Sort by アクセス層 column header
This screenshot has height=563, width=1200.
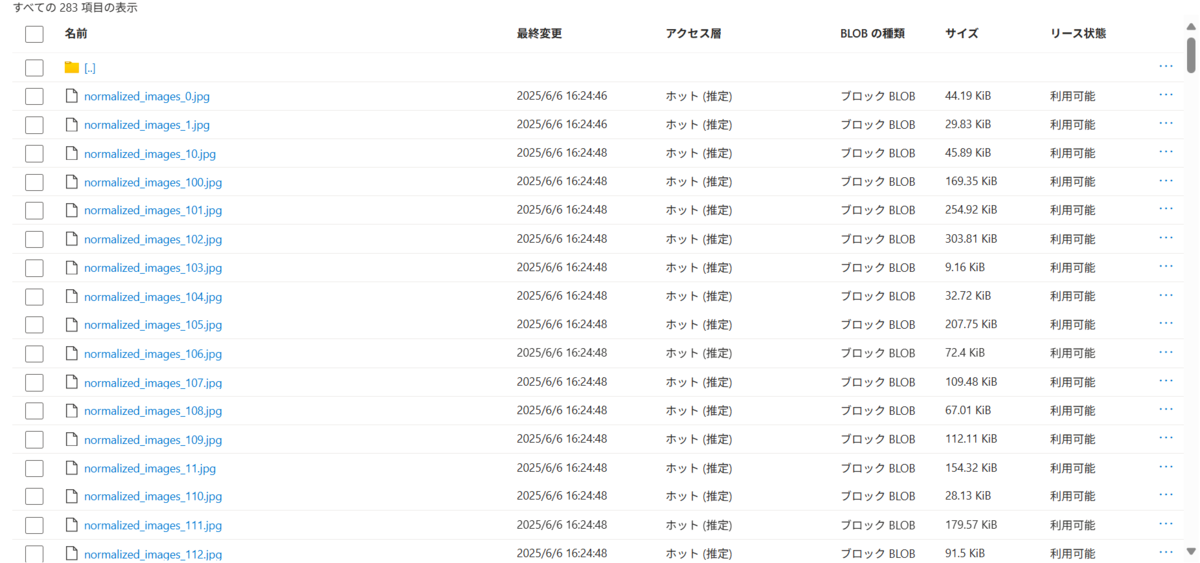[693, 34]
